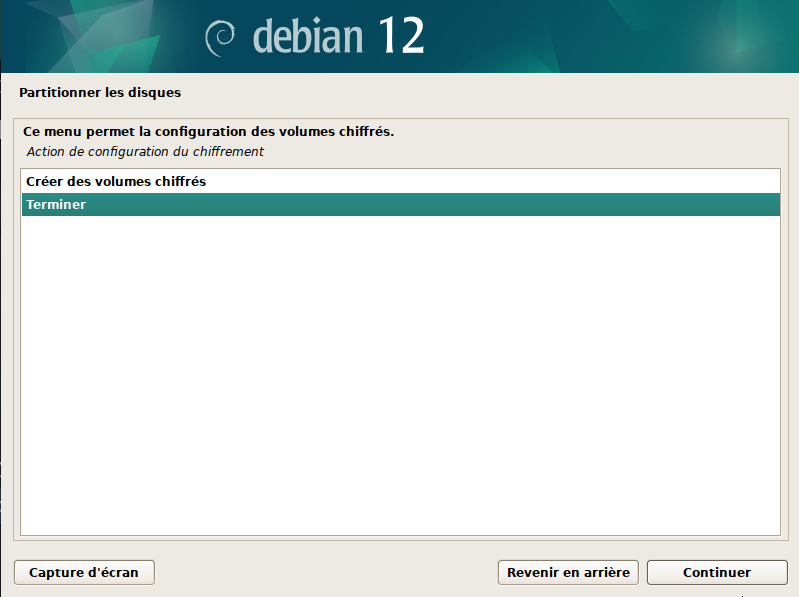799x597 pixels.
Task: Click the "Ce menu permet la configuration" description
Action: click(x=208, y=131)
